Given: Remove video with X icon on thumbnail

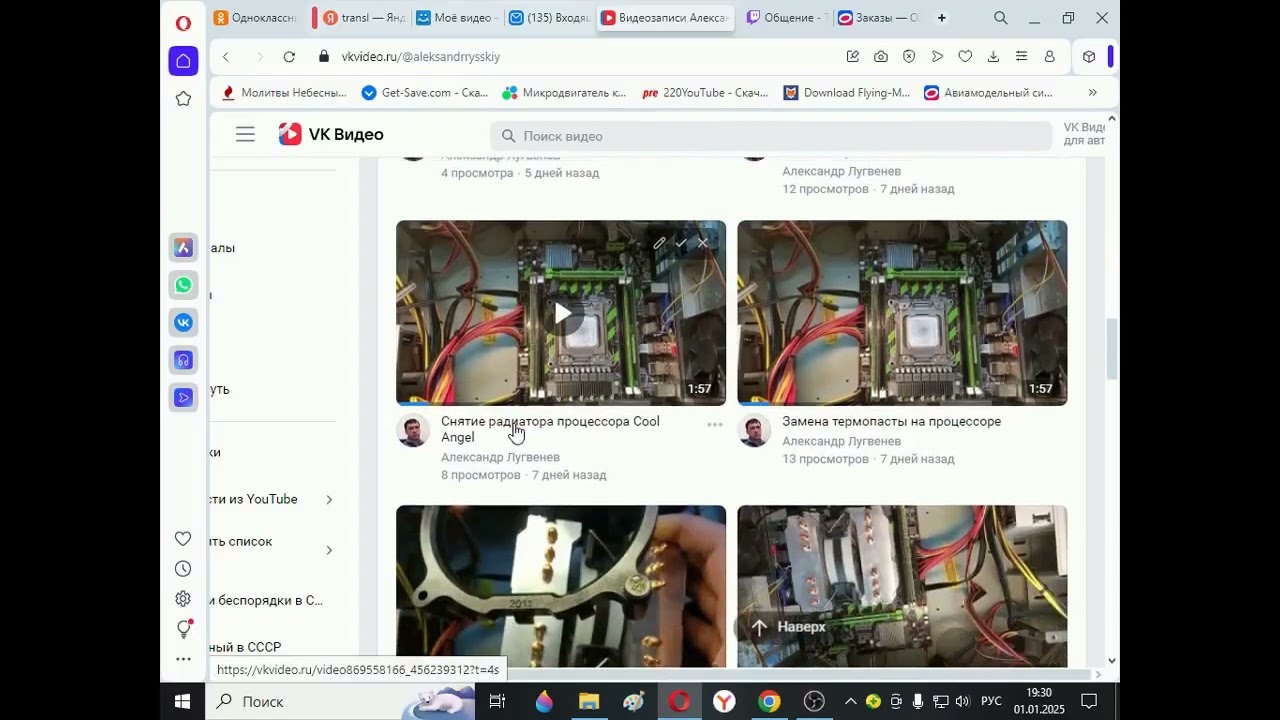Looking at the screenshot, I should pos(703,243).
